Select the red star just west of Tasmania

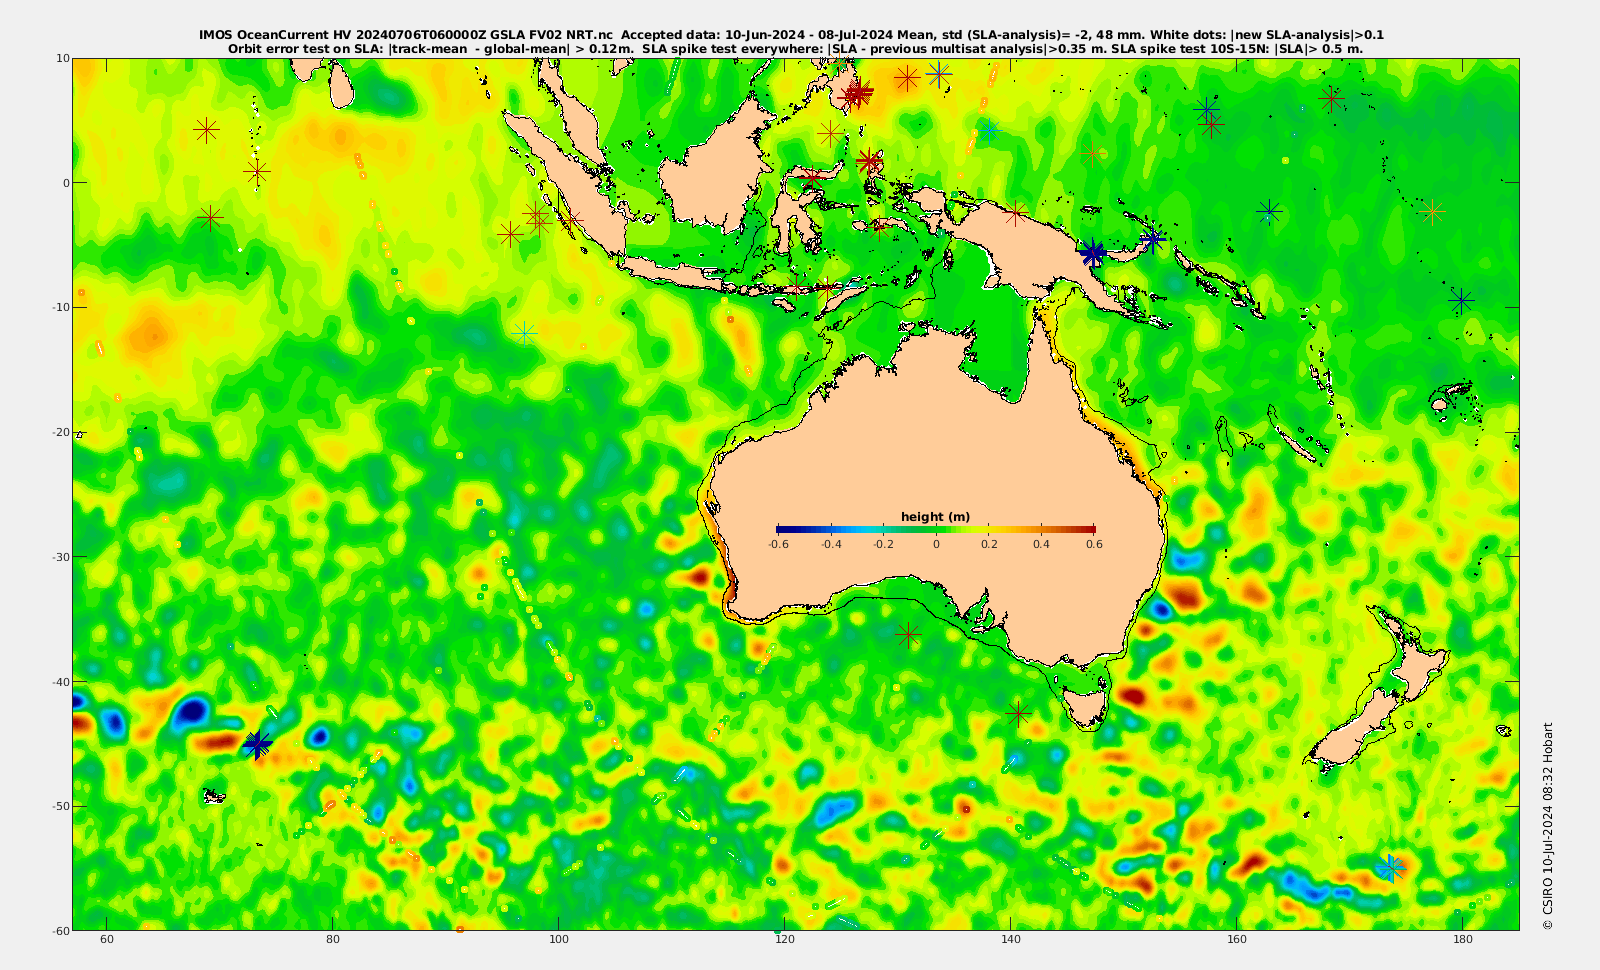coord(1018,714)
